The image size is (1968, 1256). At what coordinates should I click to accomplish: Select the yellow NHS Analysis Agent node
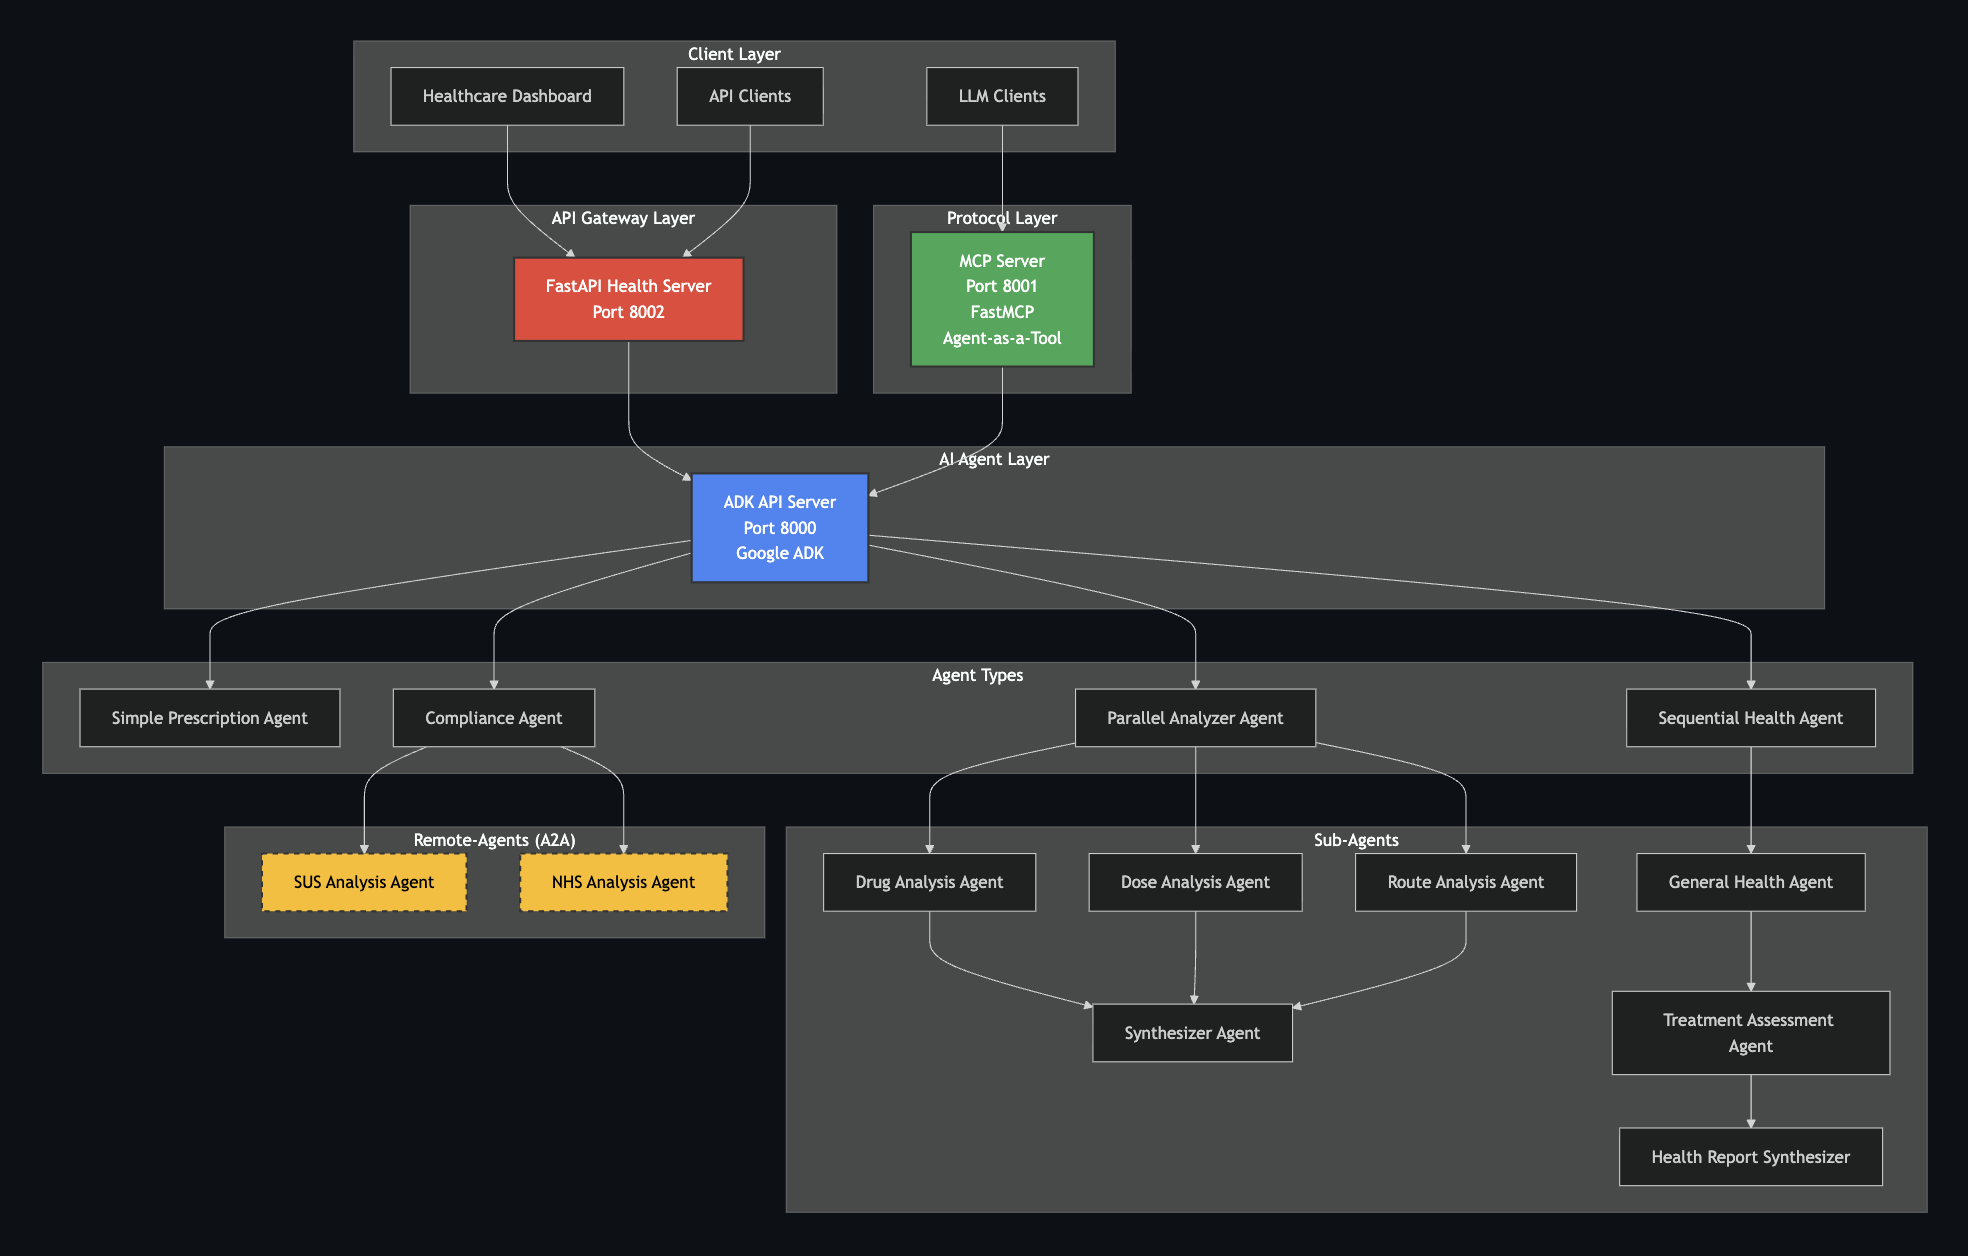pos(623,882)
